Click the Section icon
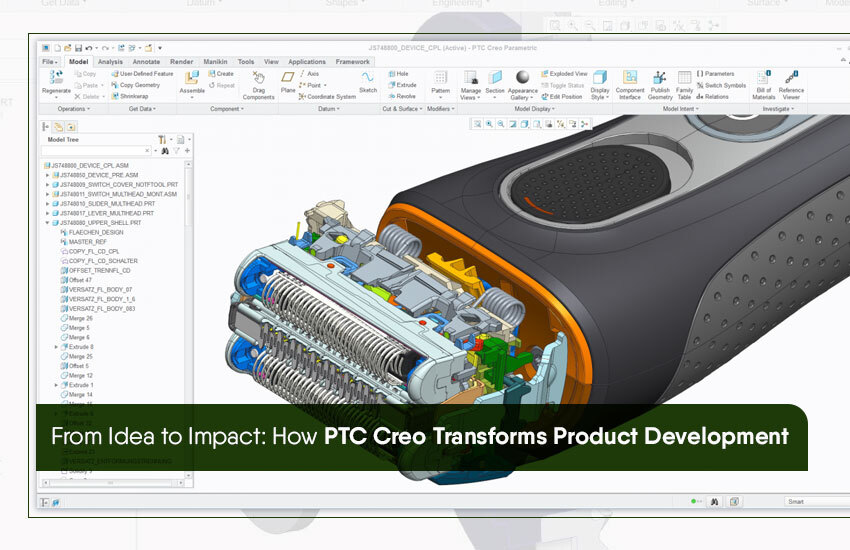This screenshot has height=550, width=850. tap(494, 77)
